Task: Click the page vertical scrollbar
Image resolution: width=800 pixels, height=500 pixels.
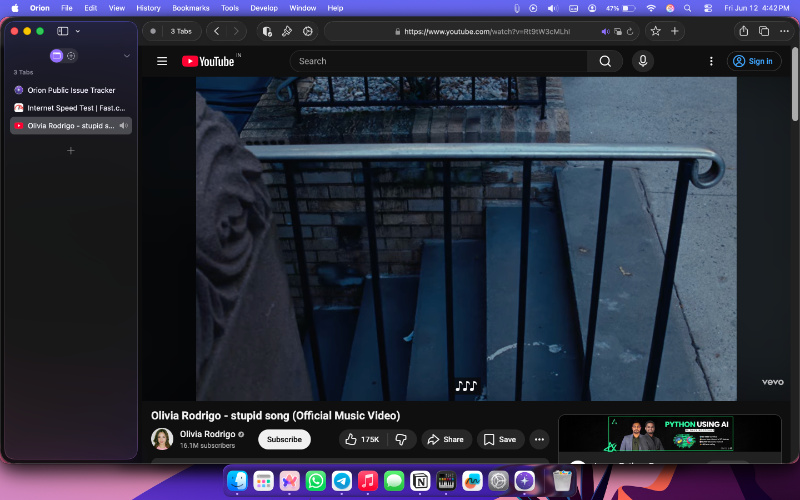Action: tap(795, 85)
